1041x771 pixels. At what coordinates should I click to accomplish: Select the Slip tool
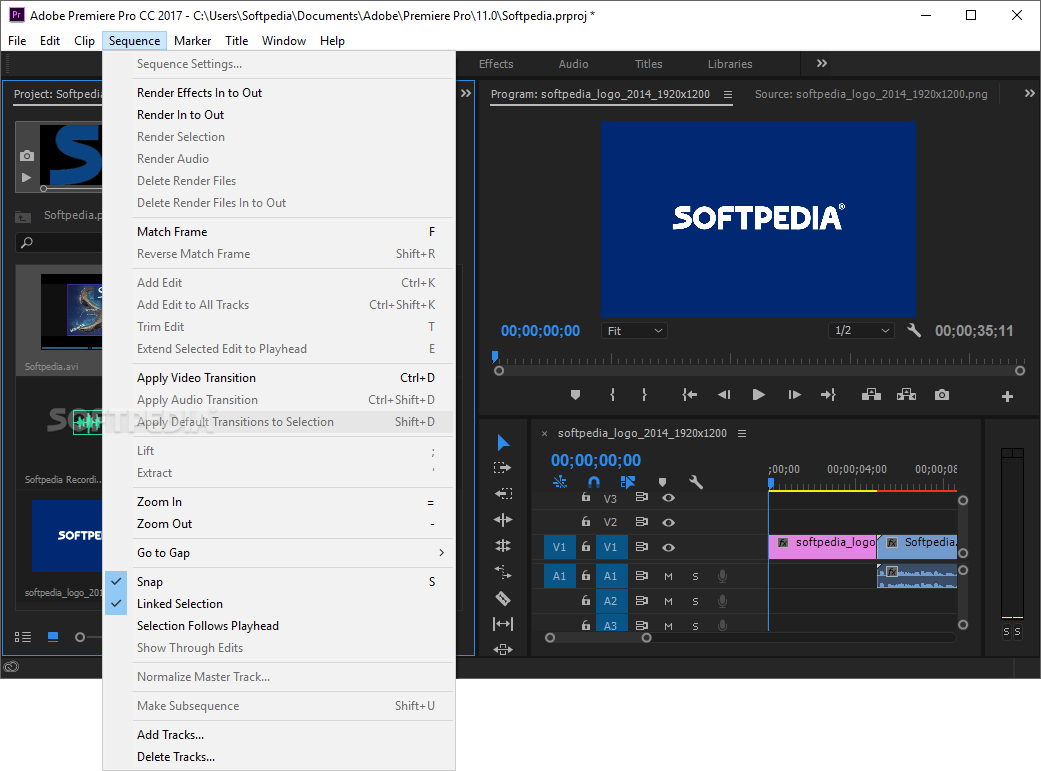click(x=503, y=624)
